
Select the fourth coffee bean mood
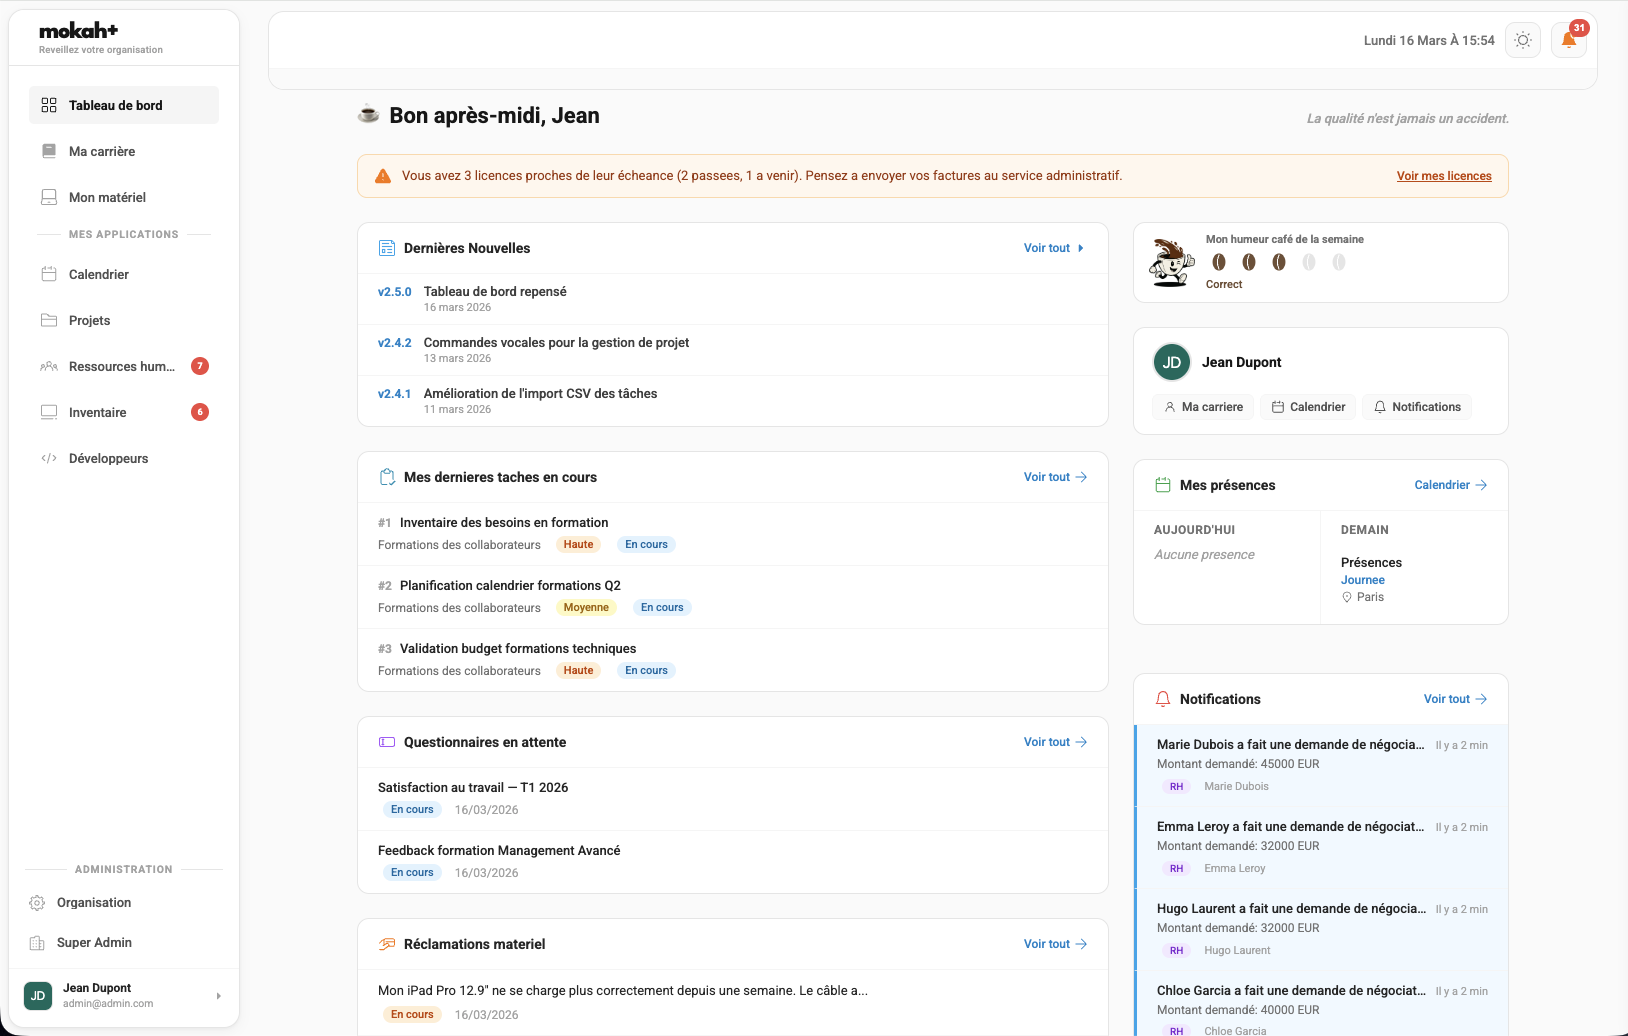pos(1308,262)
